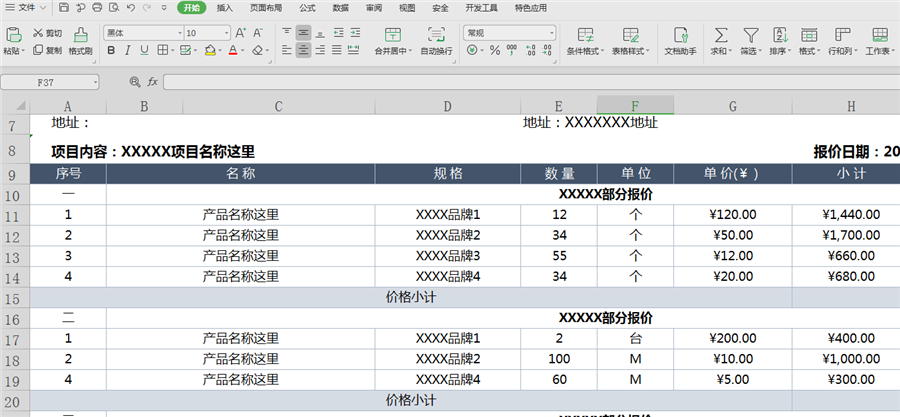Click Merge and Center (合并居中)
The image size is (900, 417).
click(393, 41)
